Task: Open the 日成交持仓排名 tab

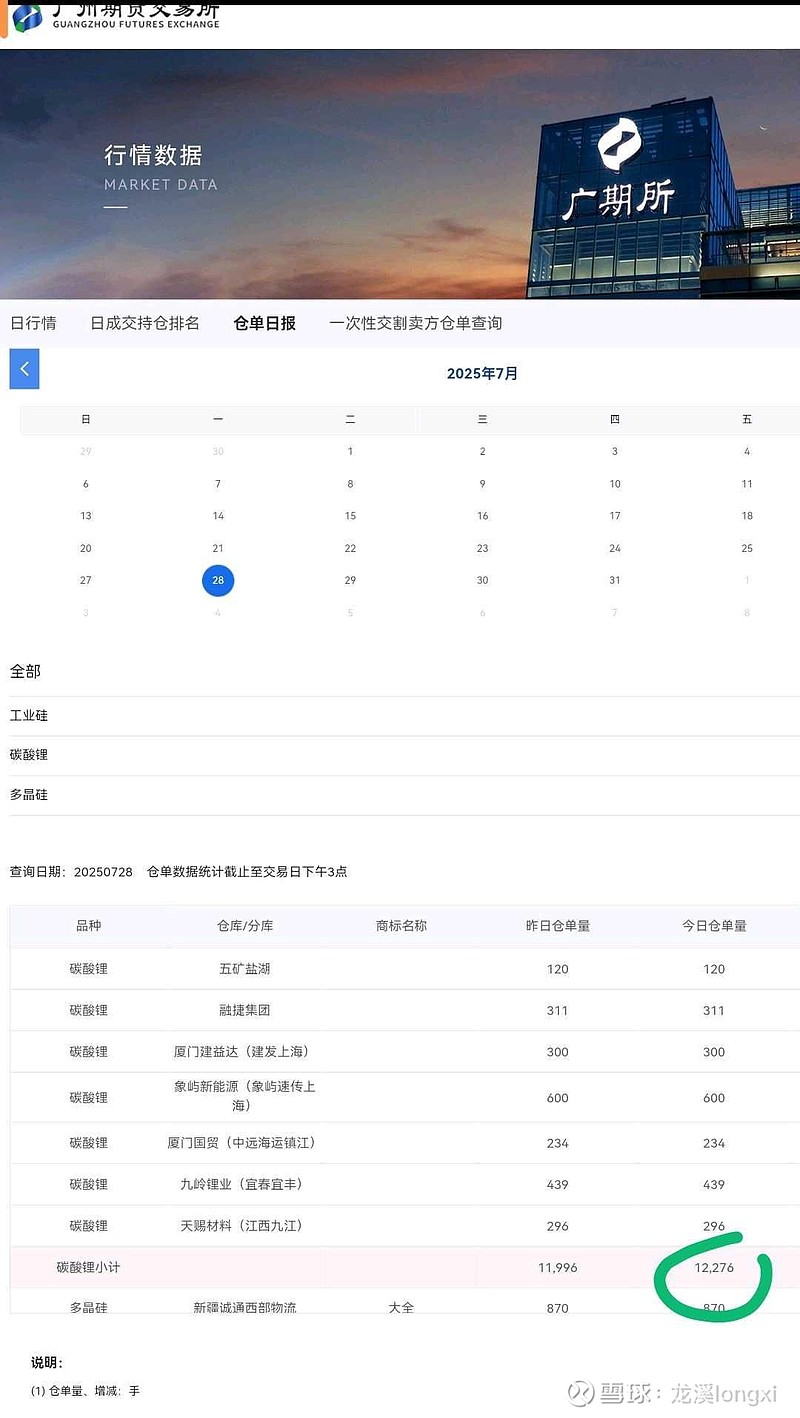Action: (145, 322)
